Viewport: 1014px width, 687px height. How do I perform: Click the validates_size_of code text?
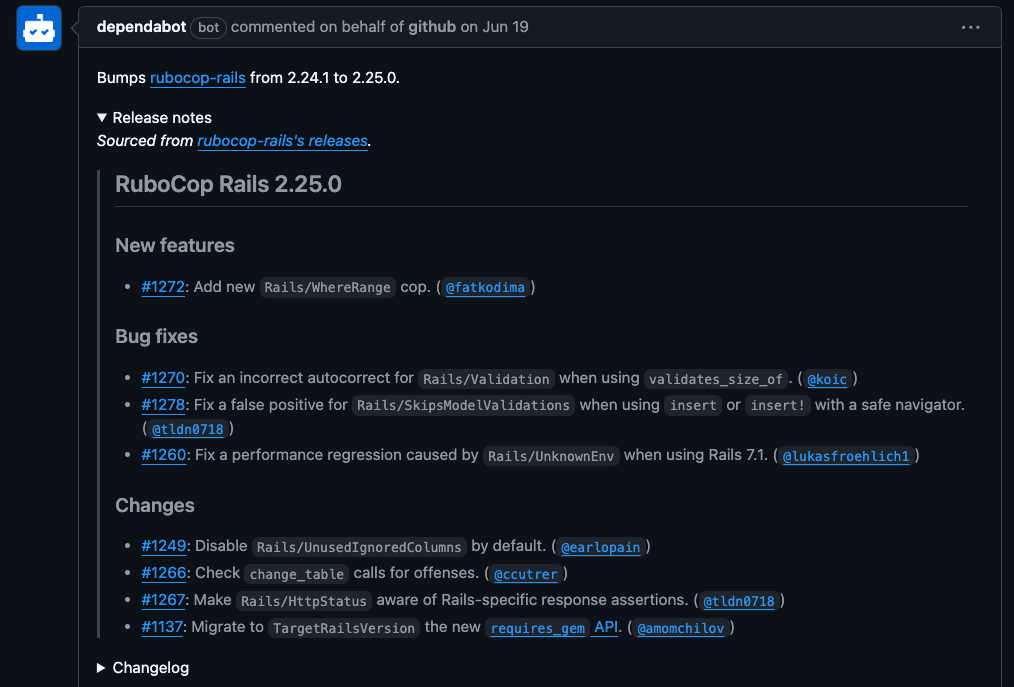click(x=716, y=379)
